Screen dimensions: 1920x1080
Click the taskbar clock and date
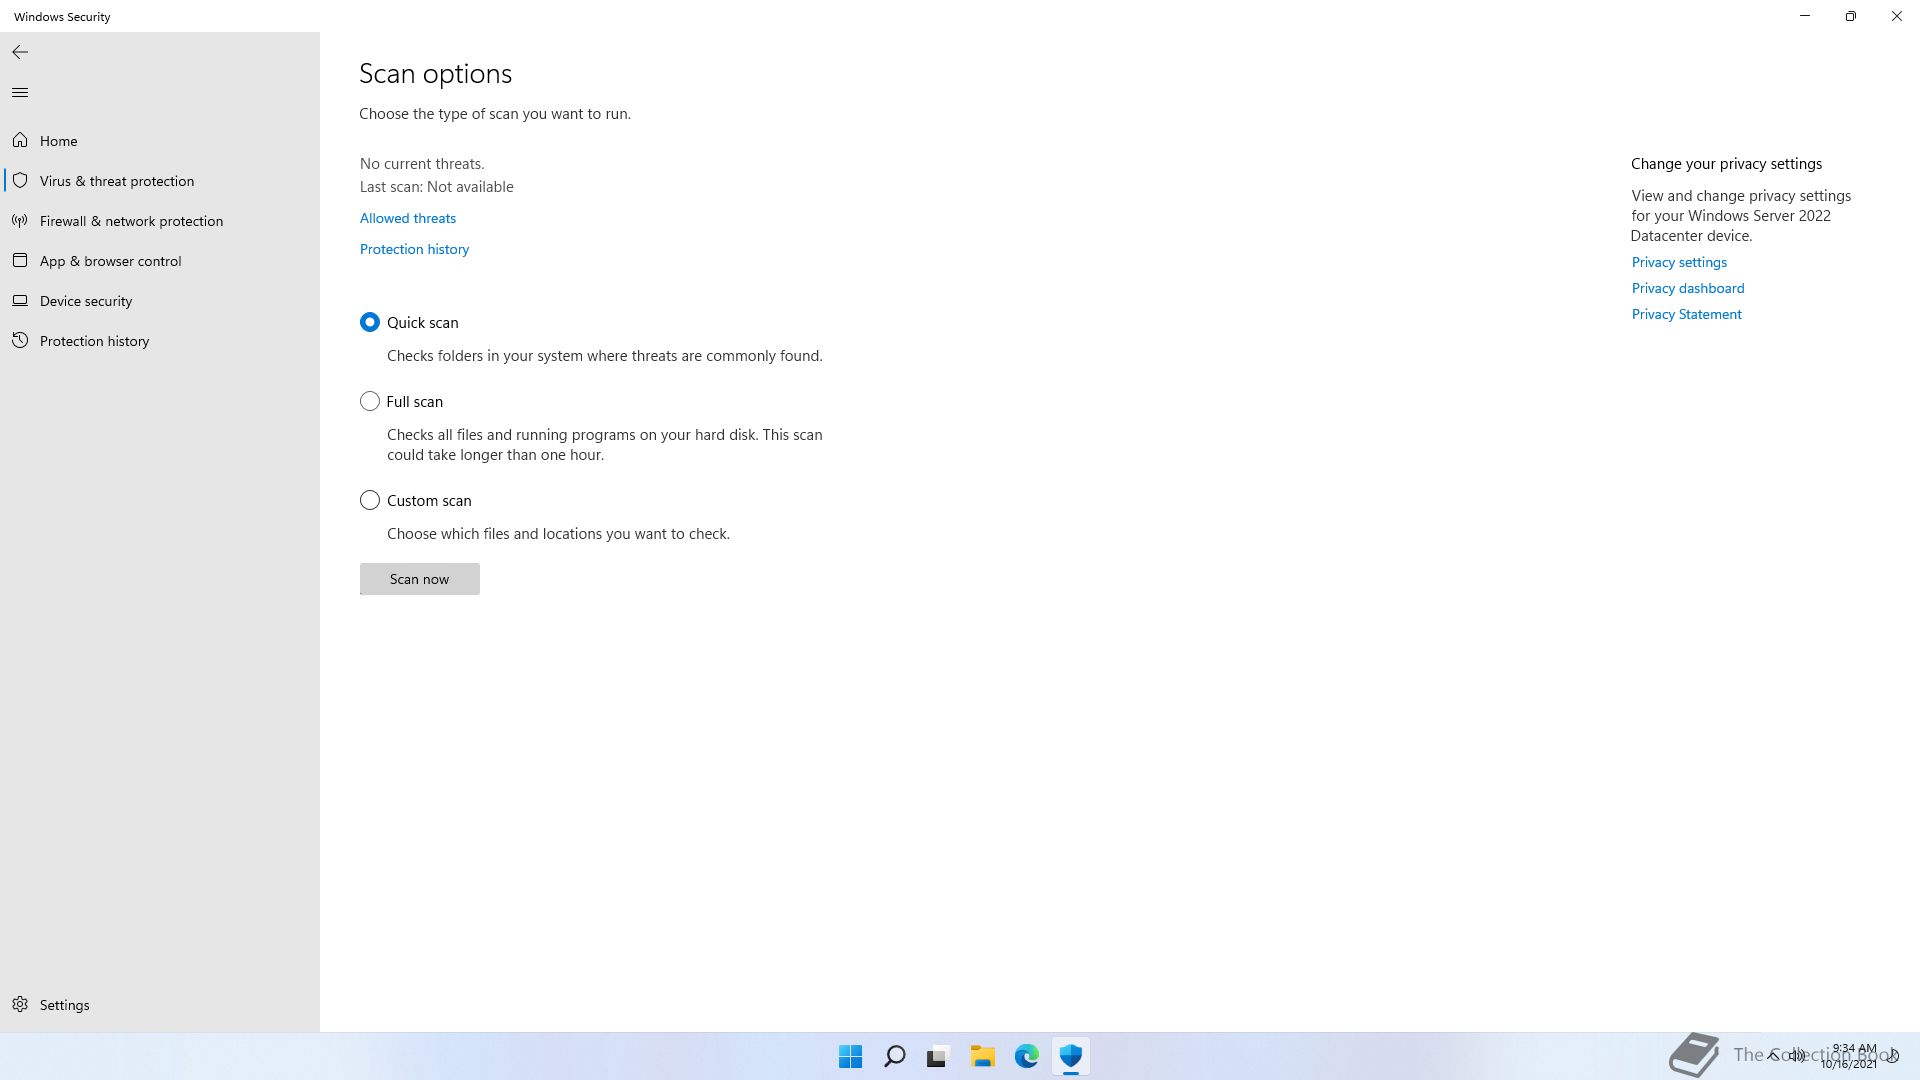tap(1850, 1056)
